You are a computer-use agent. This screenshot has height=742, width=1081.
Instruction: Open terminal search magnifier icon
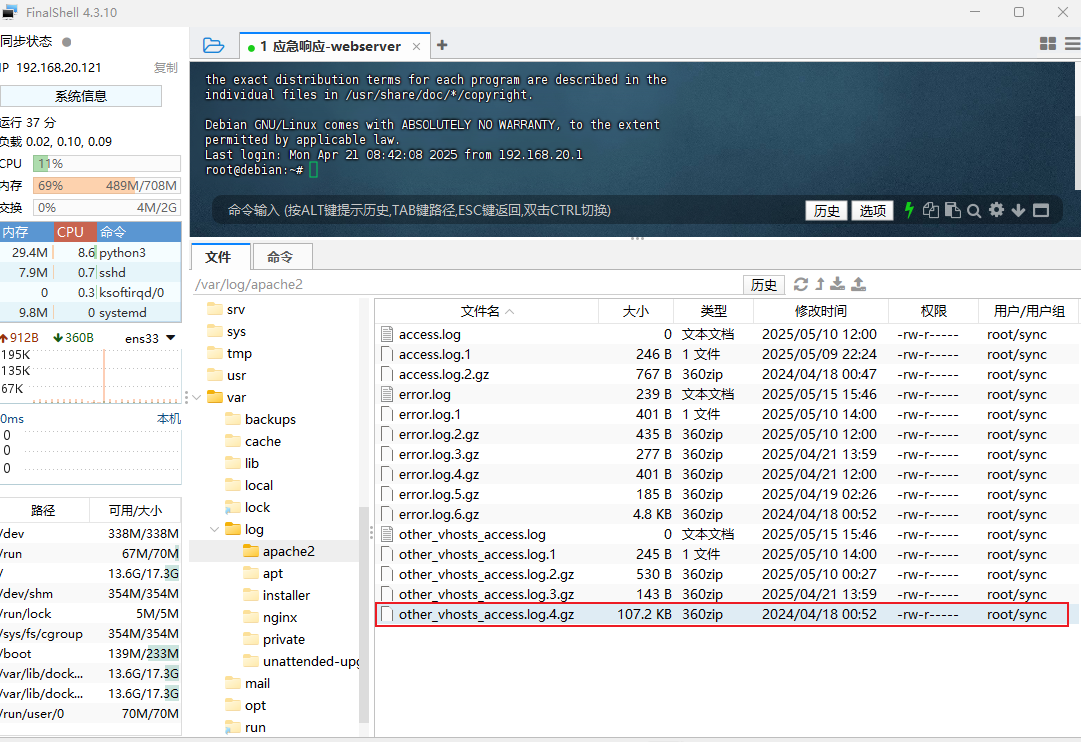(x=973, y=211)
